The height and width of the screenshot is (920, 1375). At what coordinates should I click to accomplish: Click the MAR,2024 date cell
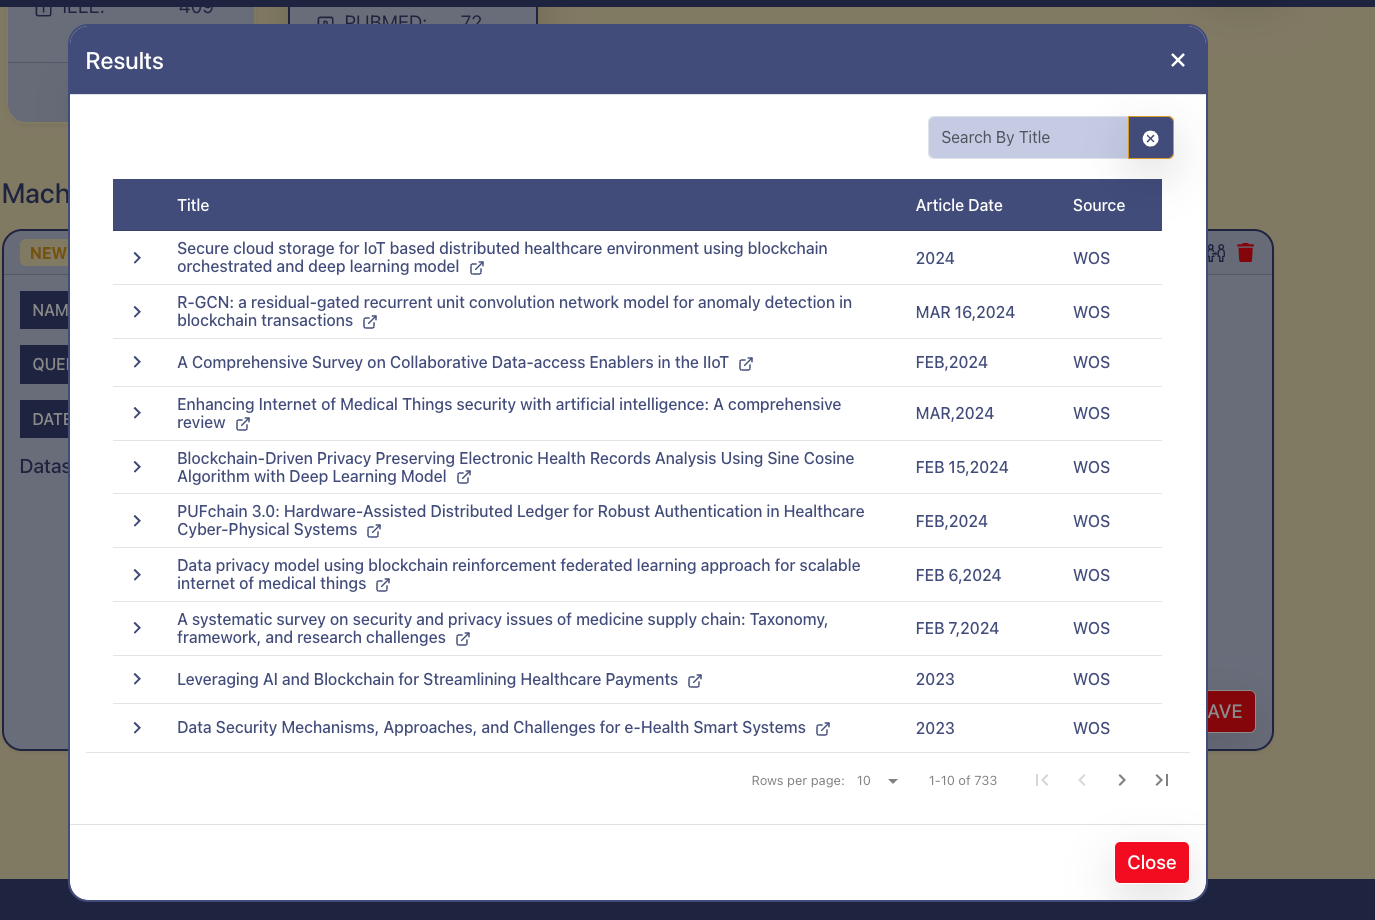tap(955, 413)
